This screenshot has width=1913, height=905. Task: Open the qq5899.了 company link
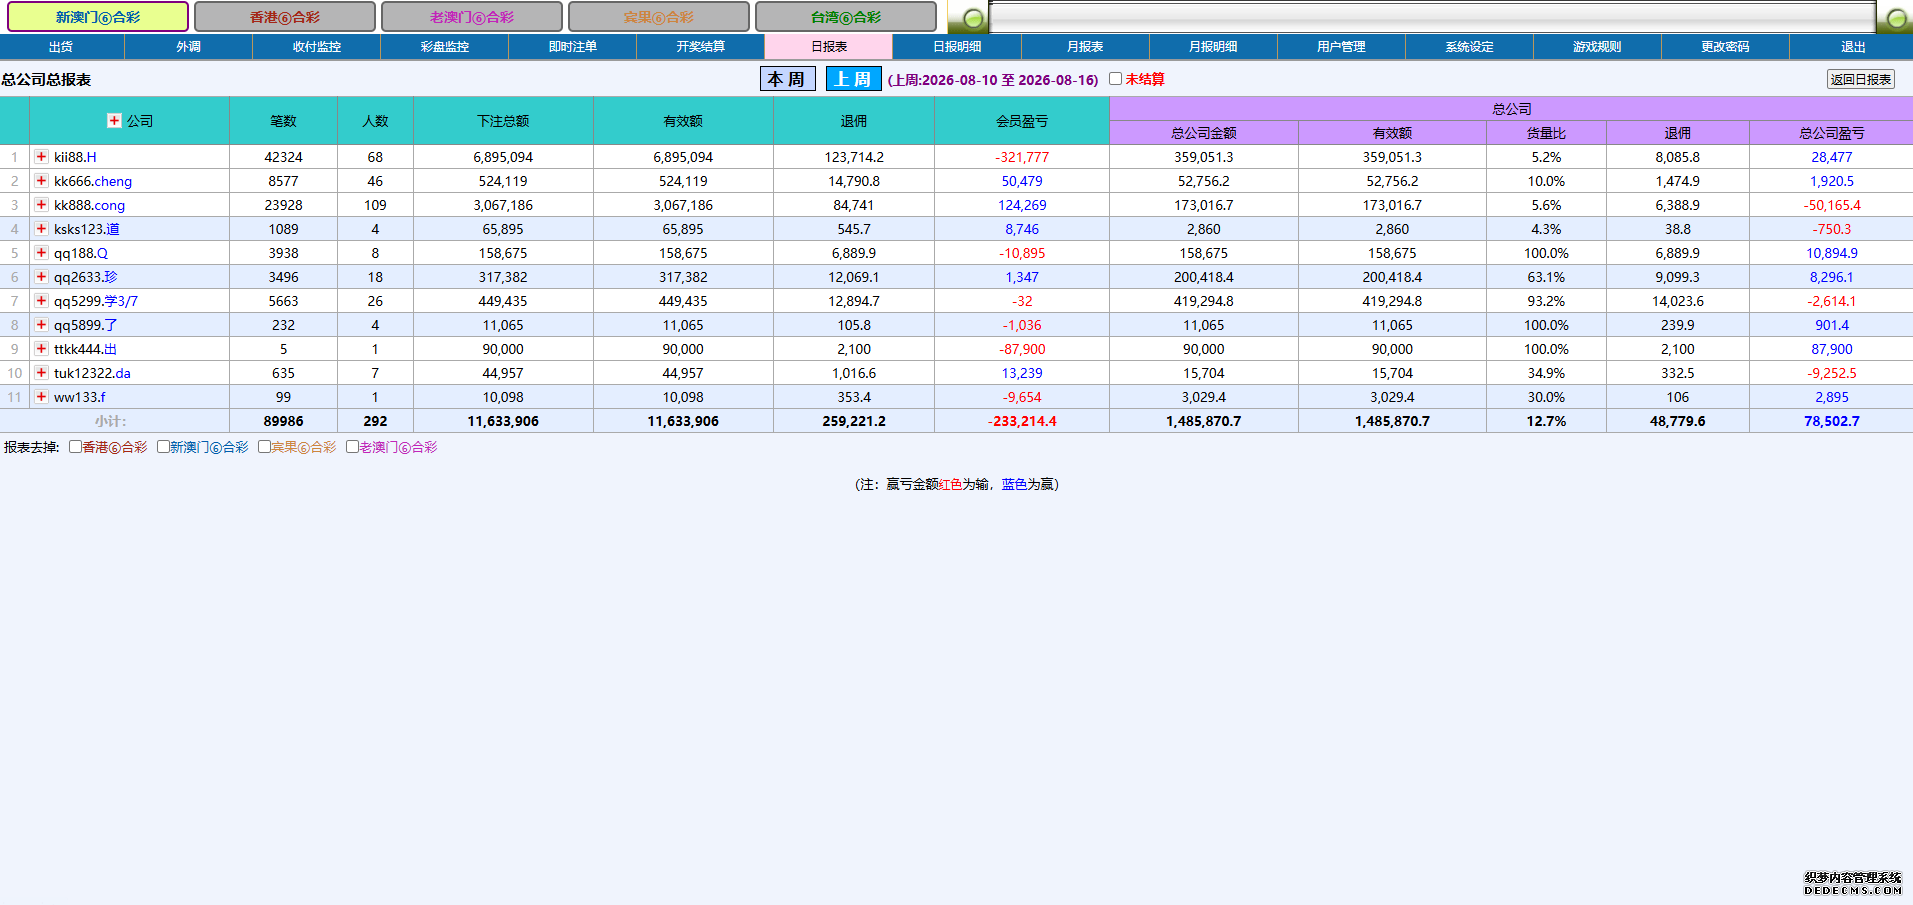pos(85,325)
